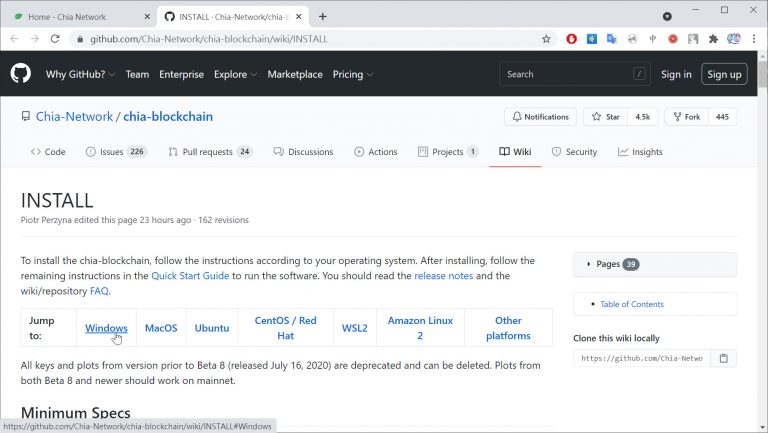
Task: Open the repository Notifications bell button
Action: (540, 117)
